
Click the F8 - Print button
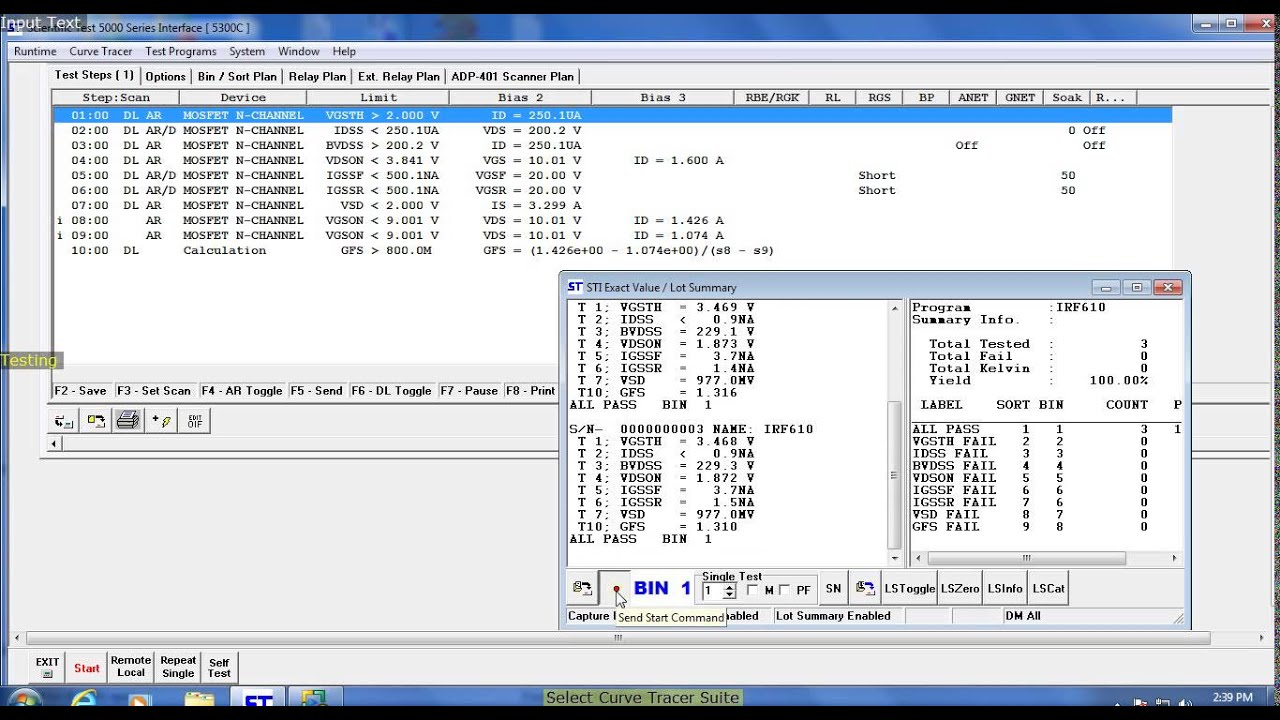click(x=531, y=391)
